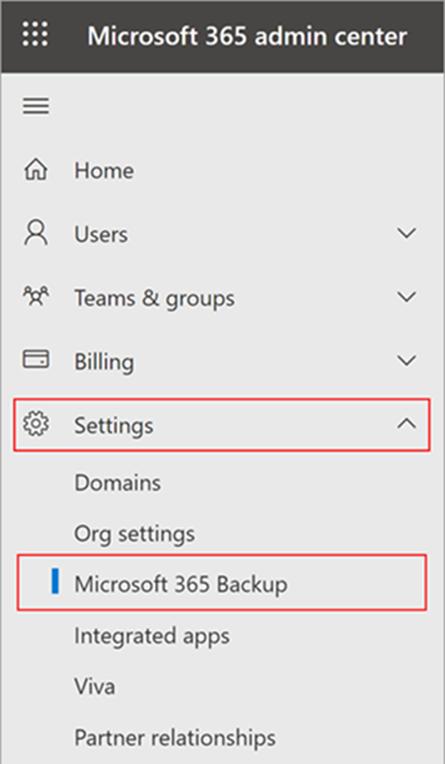Screen dimensions: 445x764
Task: Expand the Billing section chevron
Action: pos(406,361)
